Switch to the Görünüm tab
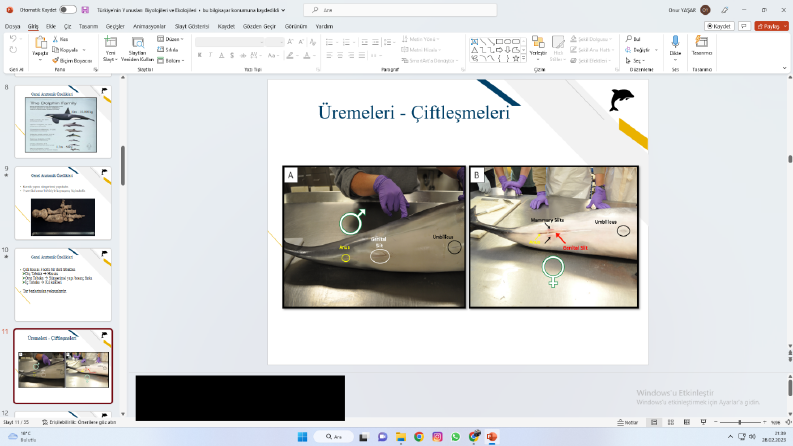The image size is (793, 446). point(295,26)
